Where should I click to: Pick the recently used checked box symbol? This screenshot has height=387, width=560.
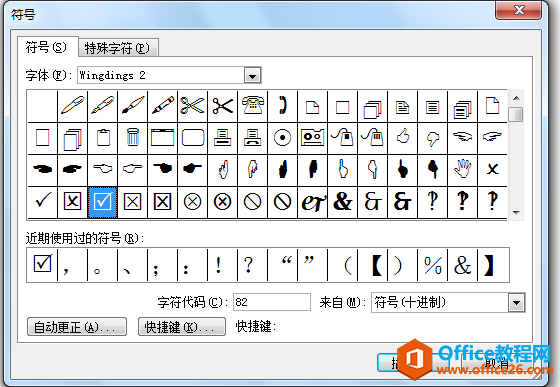click(x=42, y=265)
